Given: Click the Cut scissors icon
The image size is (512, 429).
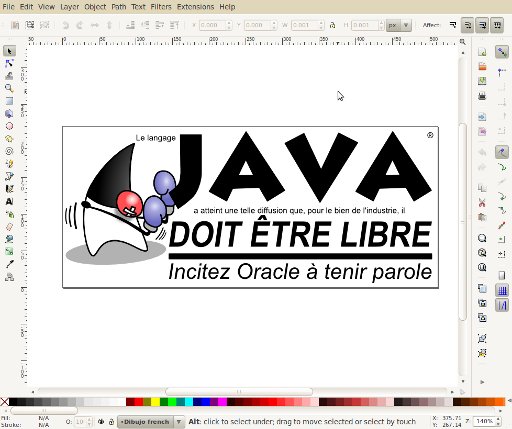Looking at the screenshot, I should click(482, 202).
